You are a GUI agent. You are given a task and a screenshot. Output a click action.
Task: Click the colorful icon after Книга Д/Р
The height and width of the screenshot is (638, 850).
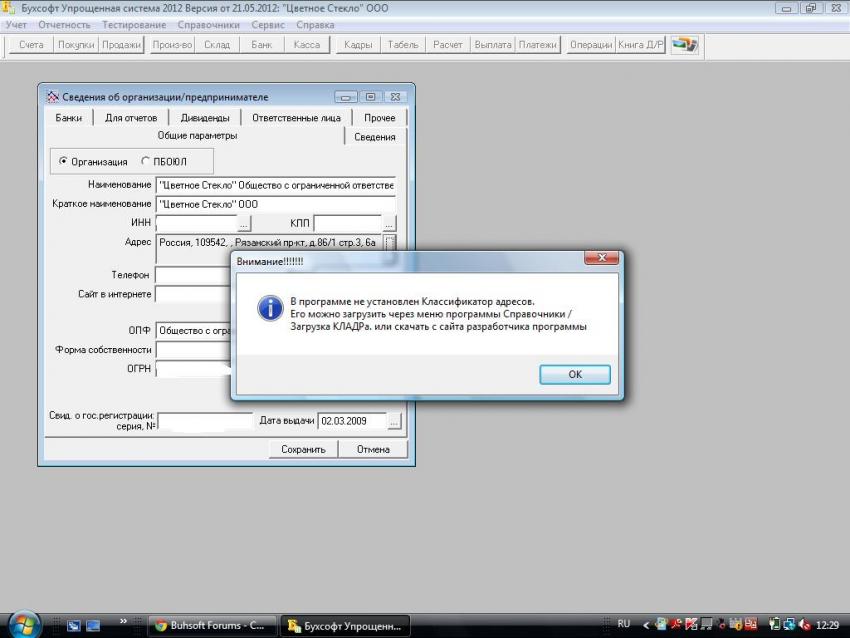click(684, 45)
